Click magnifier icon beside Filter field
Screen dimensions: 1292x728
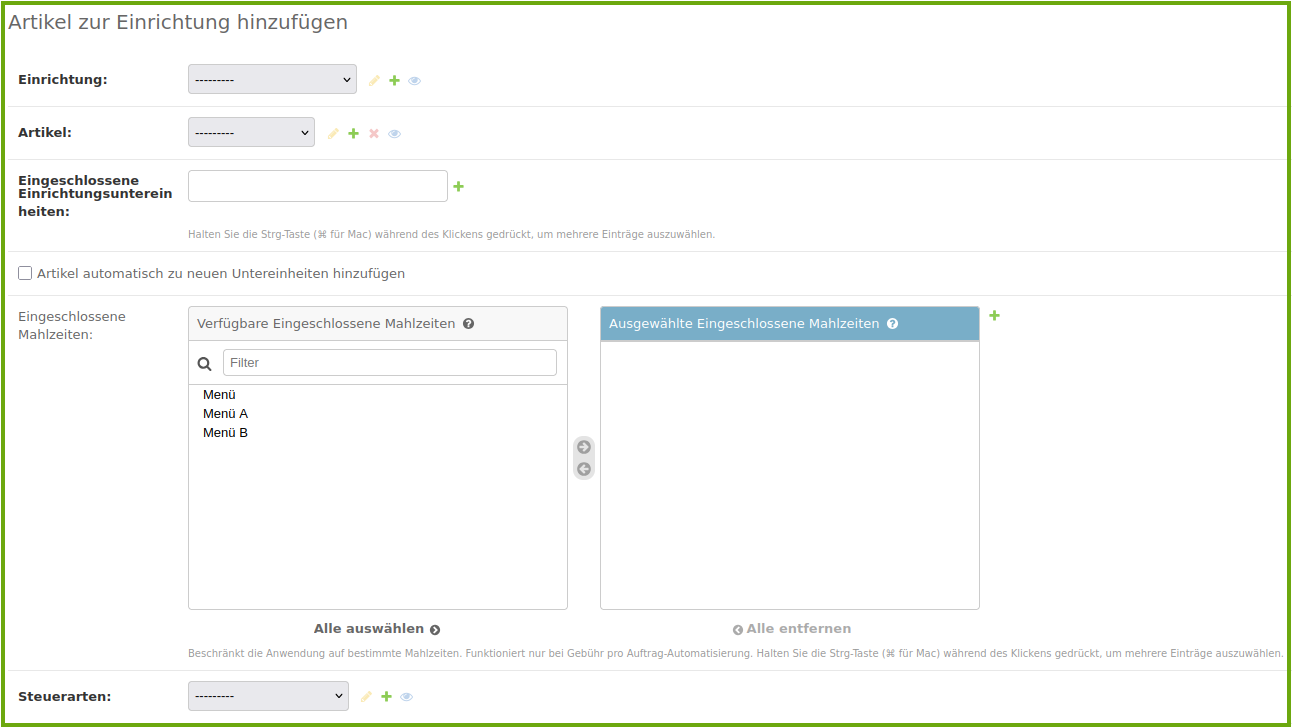point(205,364)
